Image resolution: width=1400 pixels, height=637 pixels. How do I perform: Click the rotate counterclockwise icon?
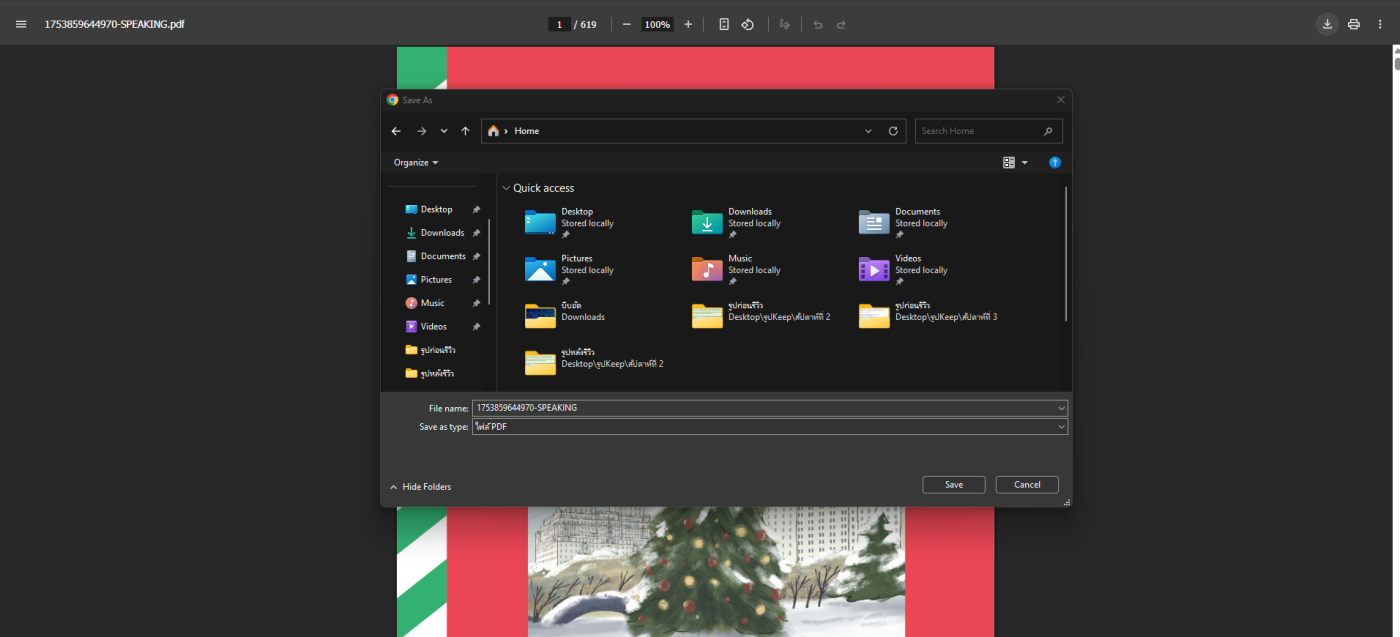click(747, 24)
